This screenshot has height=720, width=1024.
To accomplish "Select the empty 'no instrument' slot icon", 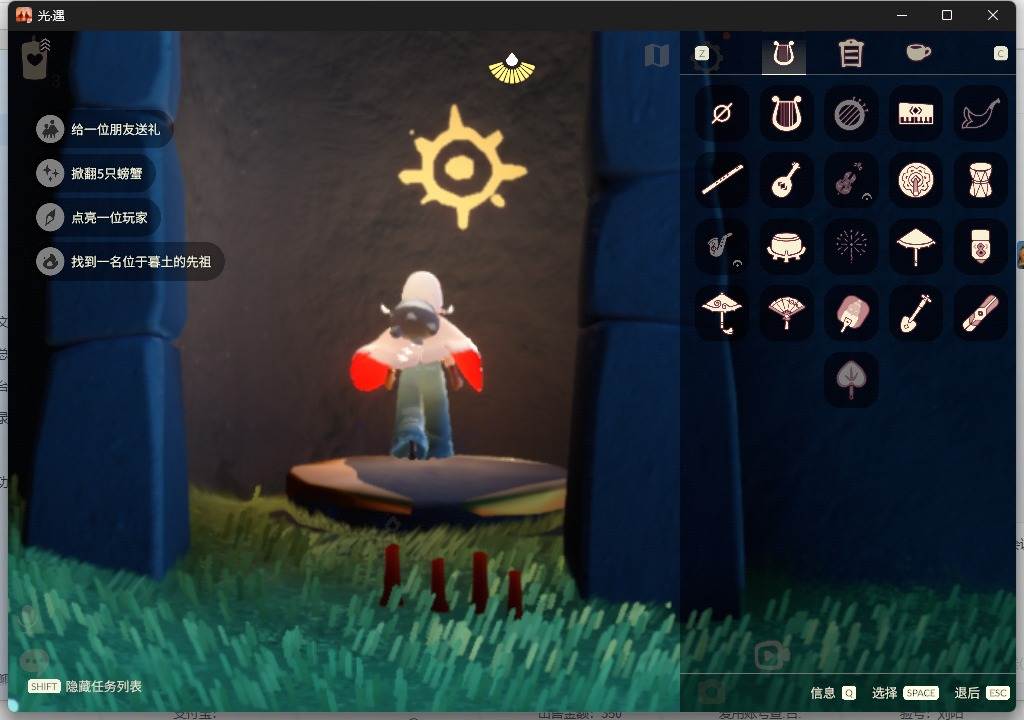I will click(x=722, y=114).
